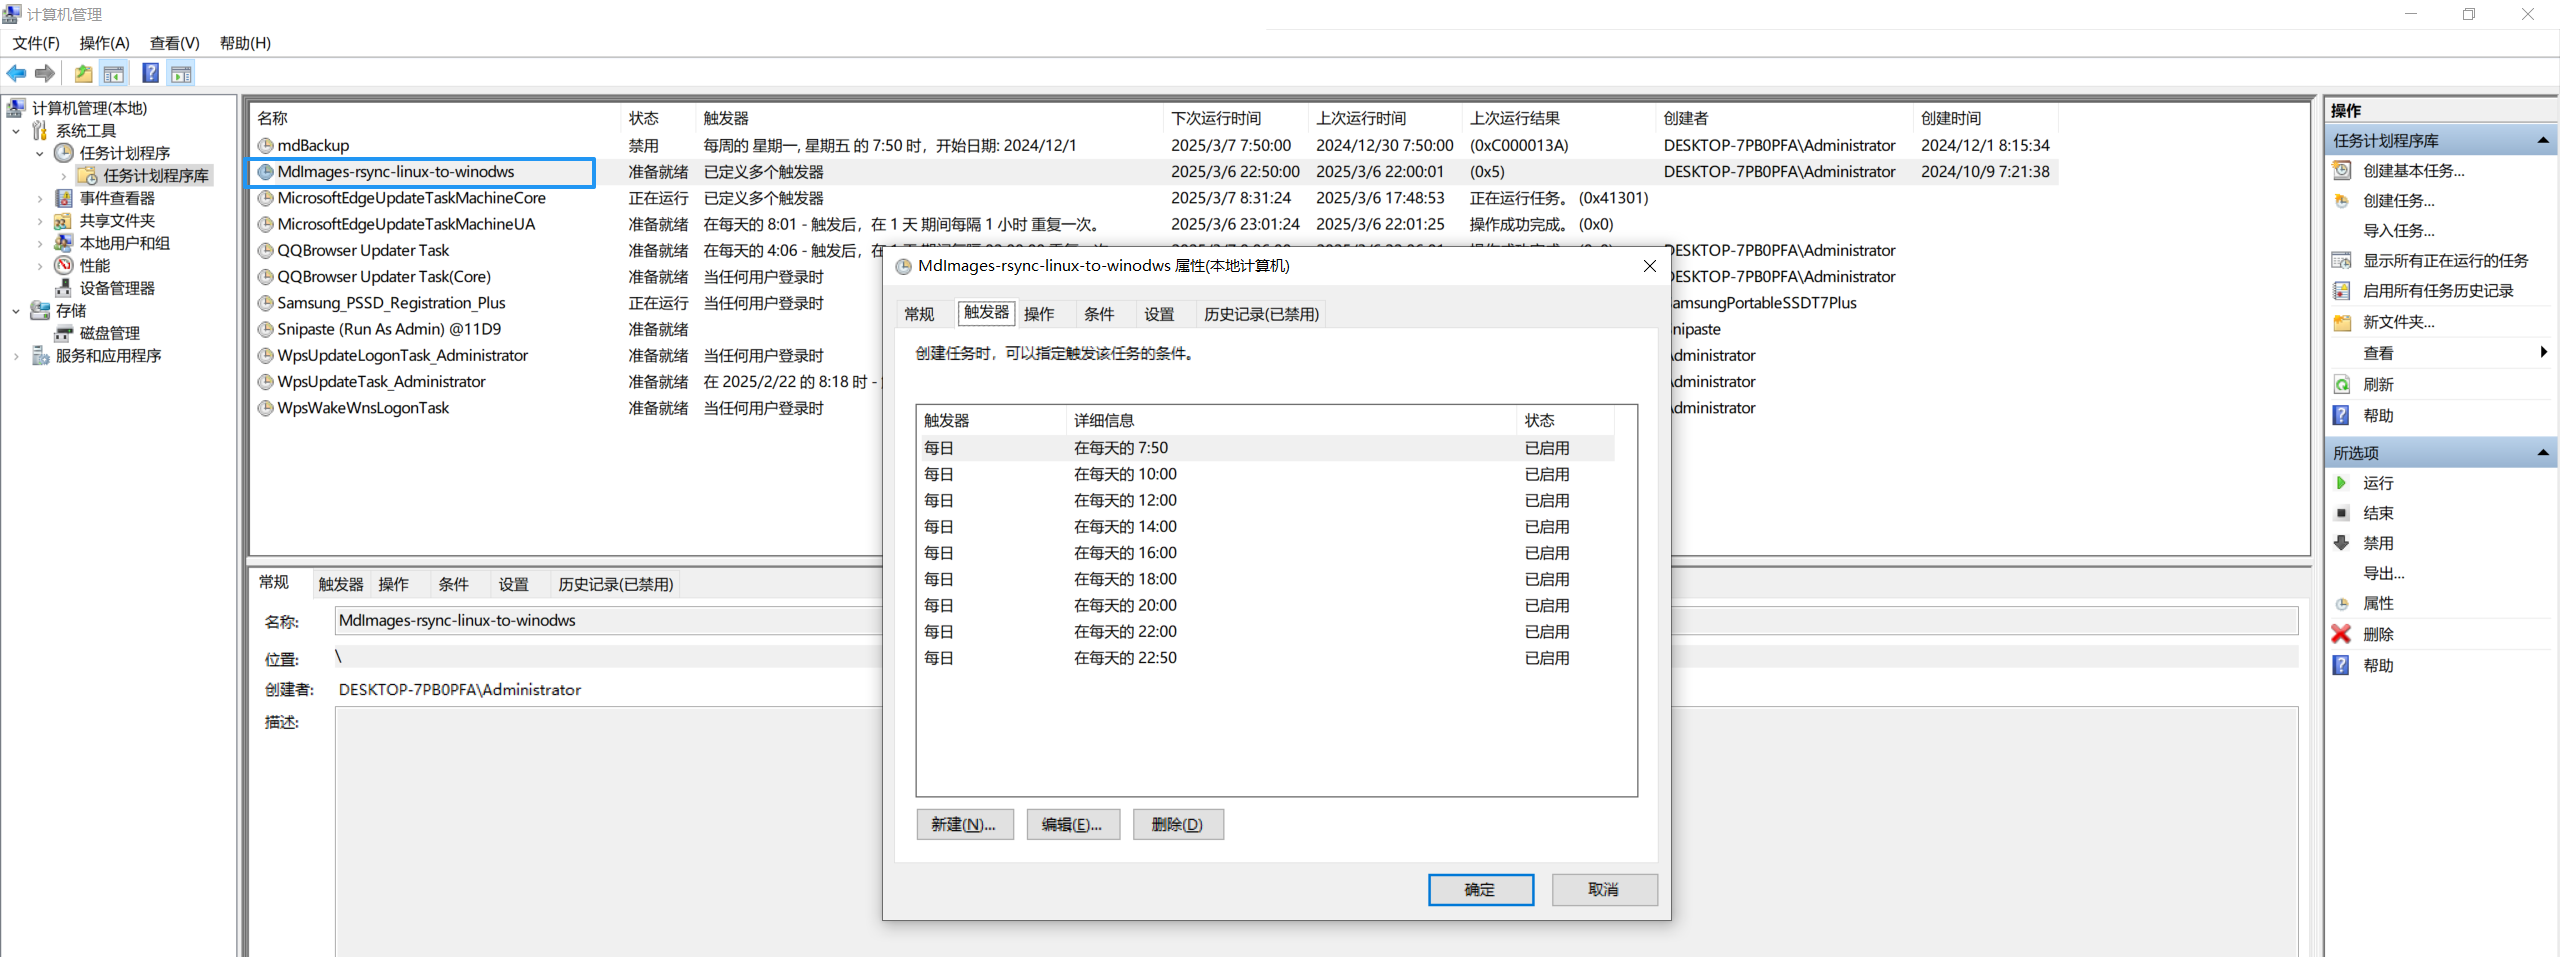Expand the 性能 tree node

[40, 266]
